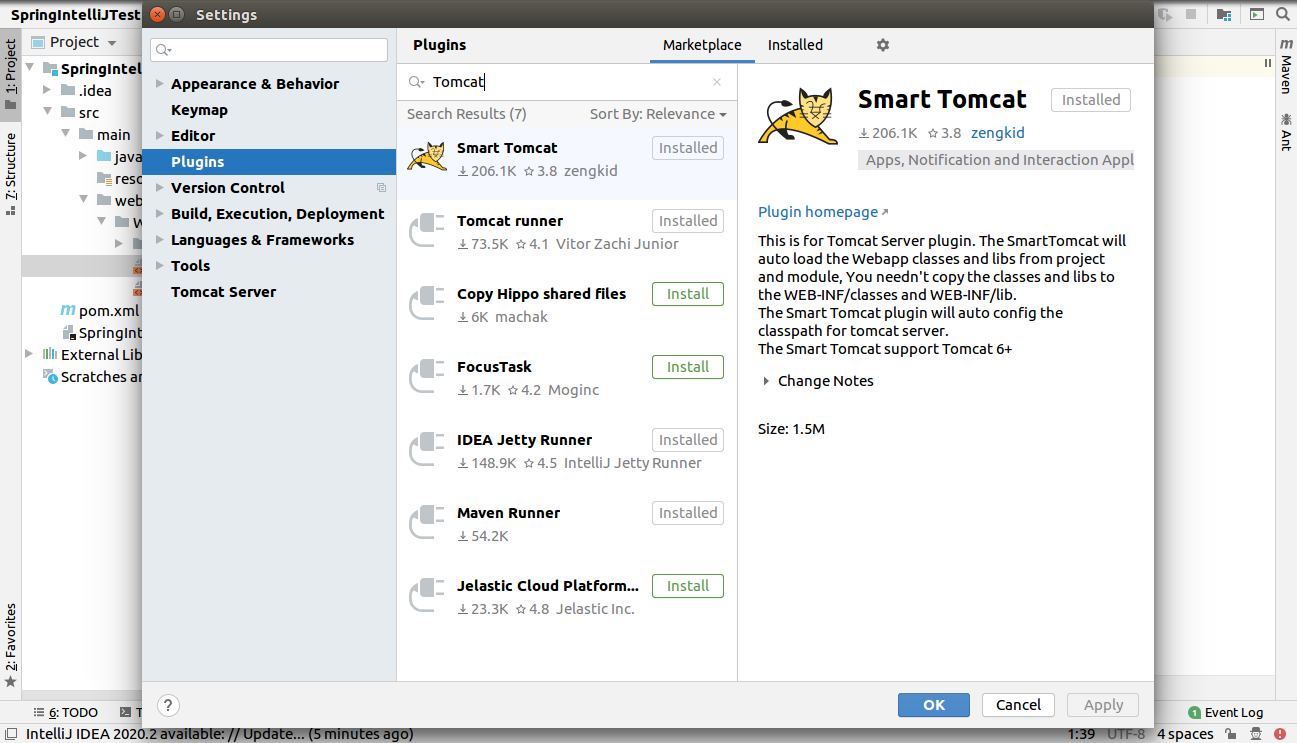Open the plugins settings gear icon
Viewport: 1297px width, 743px height.
[882, 45]
